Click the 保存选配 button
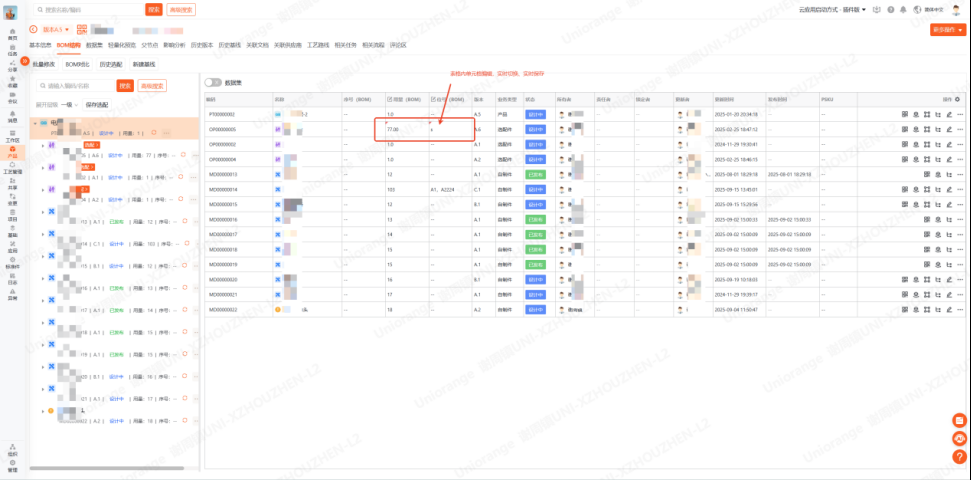Image resolution: width=971 pixels, height=480 pixels. point(97,104)
